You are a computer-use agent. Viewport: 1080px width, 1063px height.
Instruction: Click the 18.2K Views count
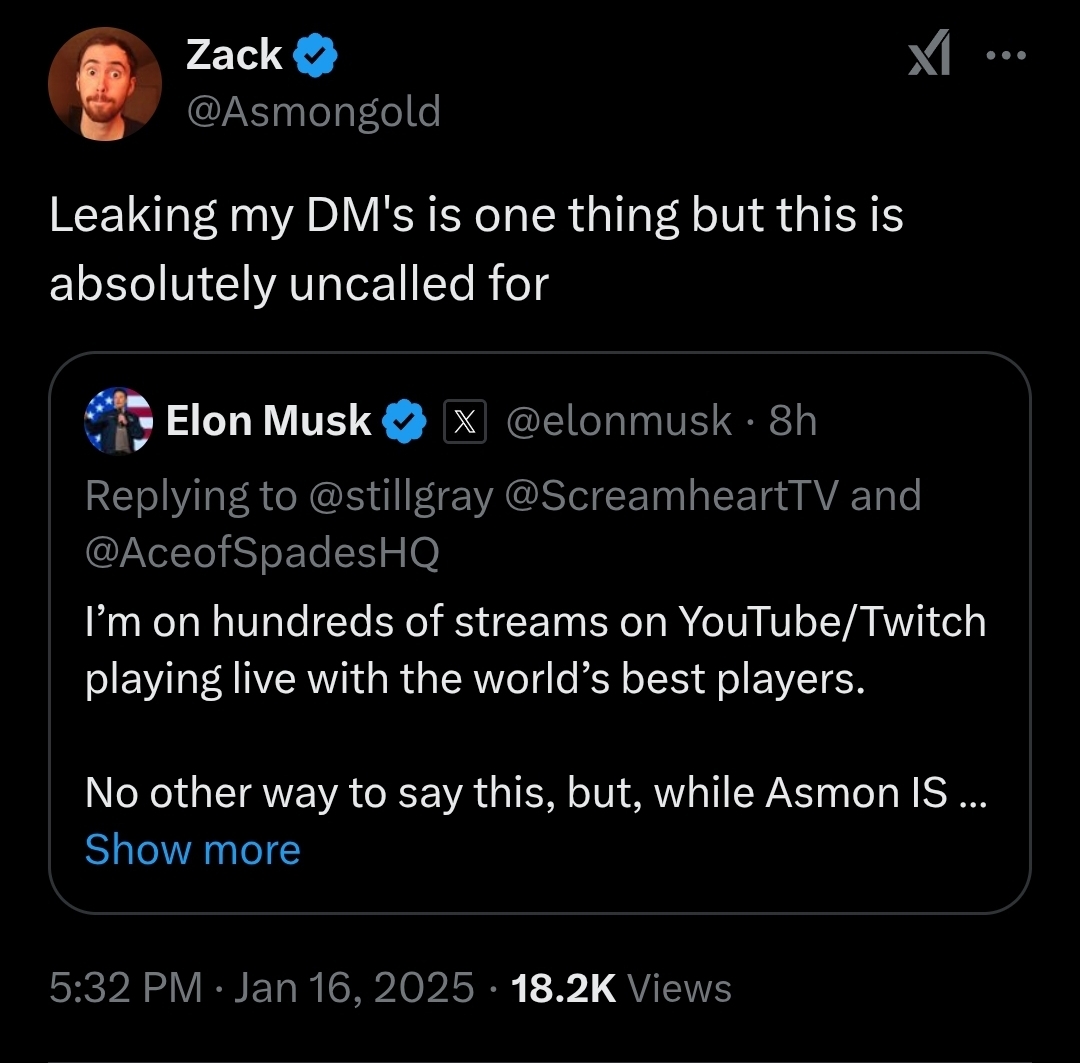tap(620, 988)
